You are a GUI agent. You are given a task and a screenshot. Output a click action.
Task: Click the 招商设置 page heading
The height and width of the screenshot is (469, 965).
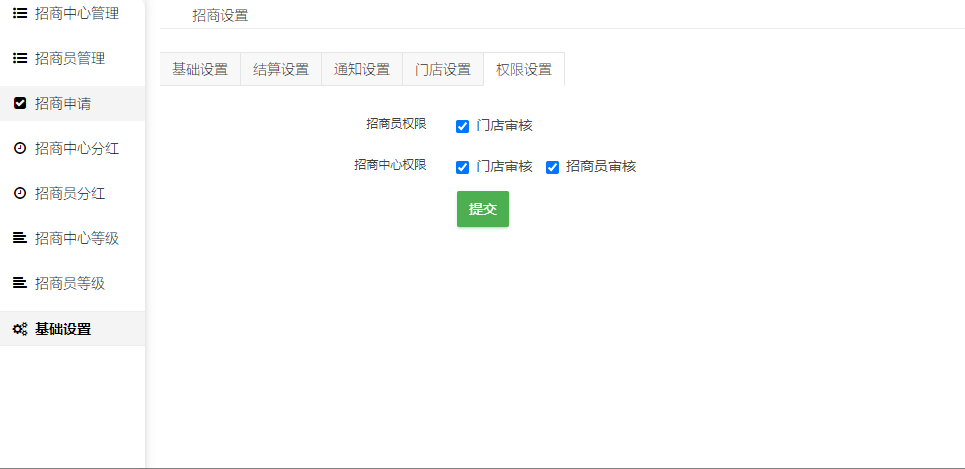220,15
